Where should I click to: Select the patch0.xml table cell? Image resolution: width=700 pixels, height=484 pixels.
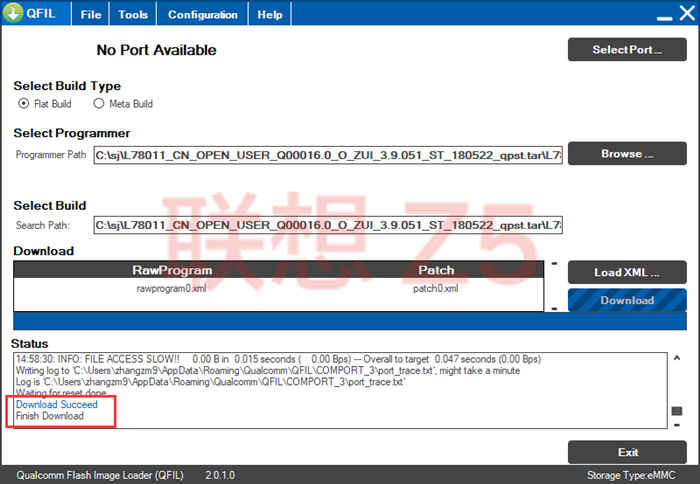coord(435,288)
